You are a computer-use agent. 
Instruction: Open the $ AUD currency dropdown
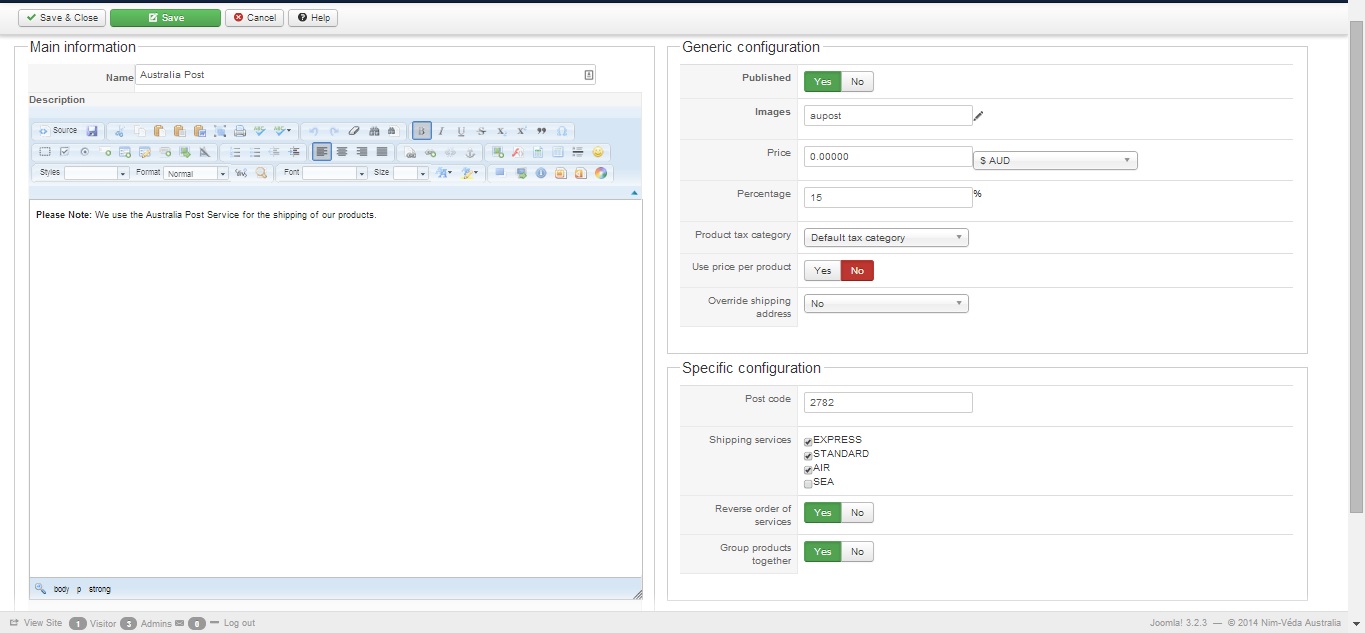1055,160
